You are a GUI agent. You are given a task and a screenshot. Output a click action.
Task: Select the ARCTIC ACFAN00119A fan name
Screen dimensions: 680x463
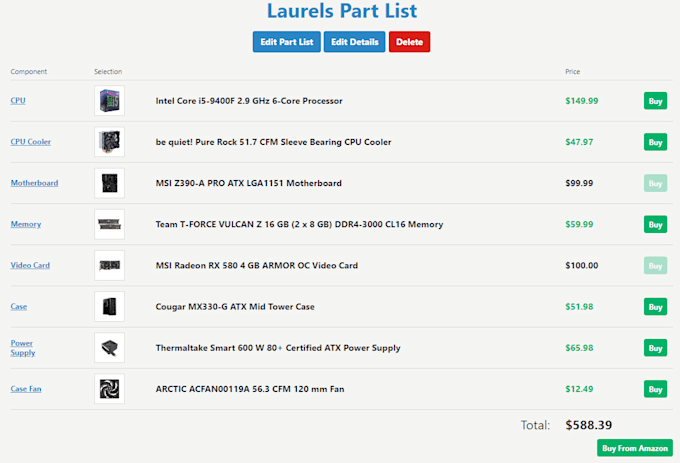click(x=250, y=389)
